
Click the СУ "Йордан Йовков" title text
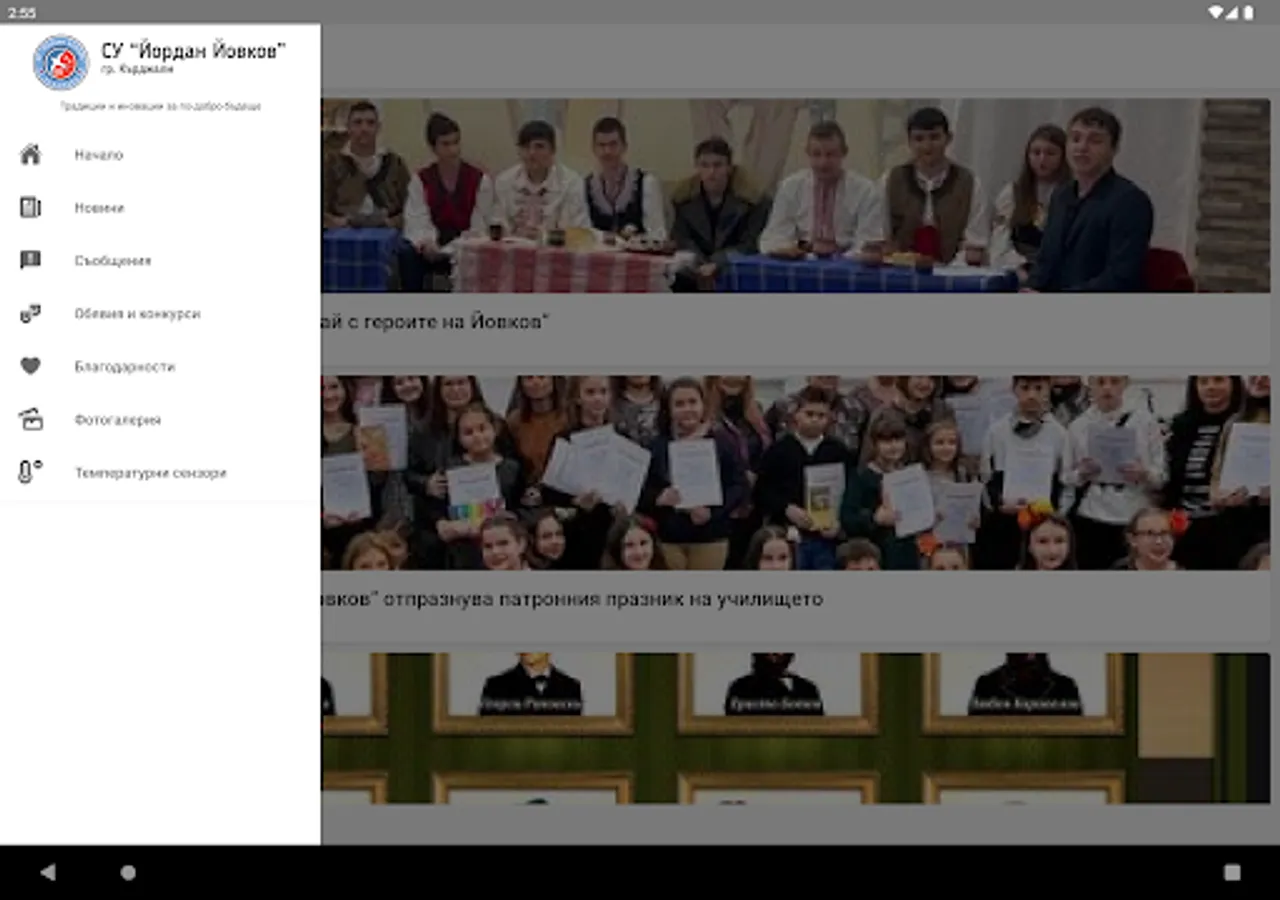(x=193, y=51)
